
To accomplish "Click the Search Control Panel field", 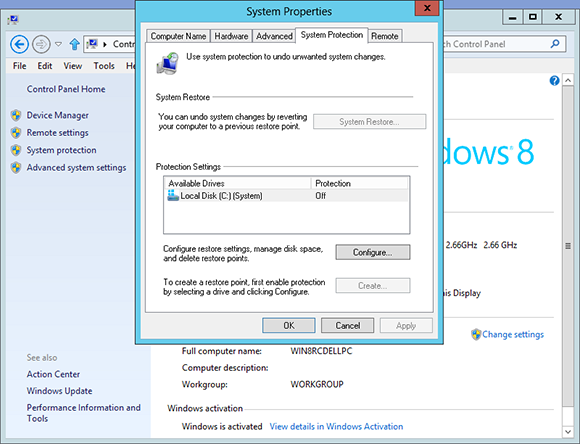I will (x=496, y=44).
